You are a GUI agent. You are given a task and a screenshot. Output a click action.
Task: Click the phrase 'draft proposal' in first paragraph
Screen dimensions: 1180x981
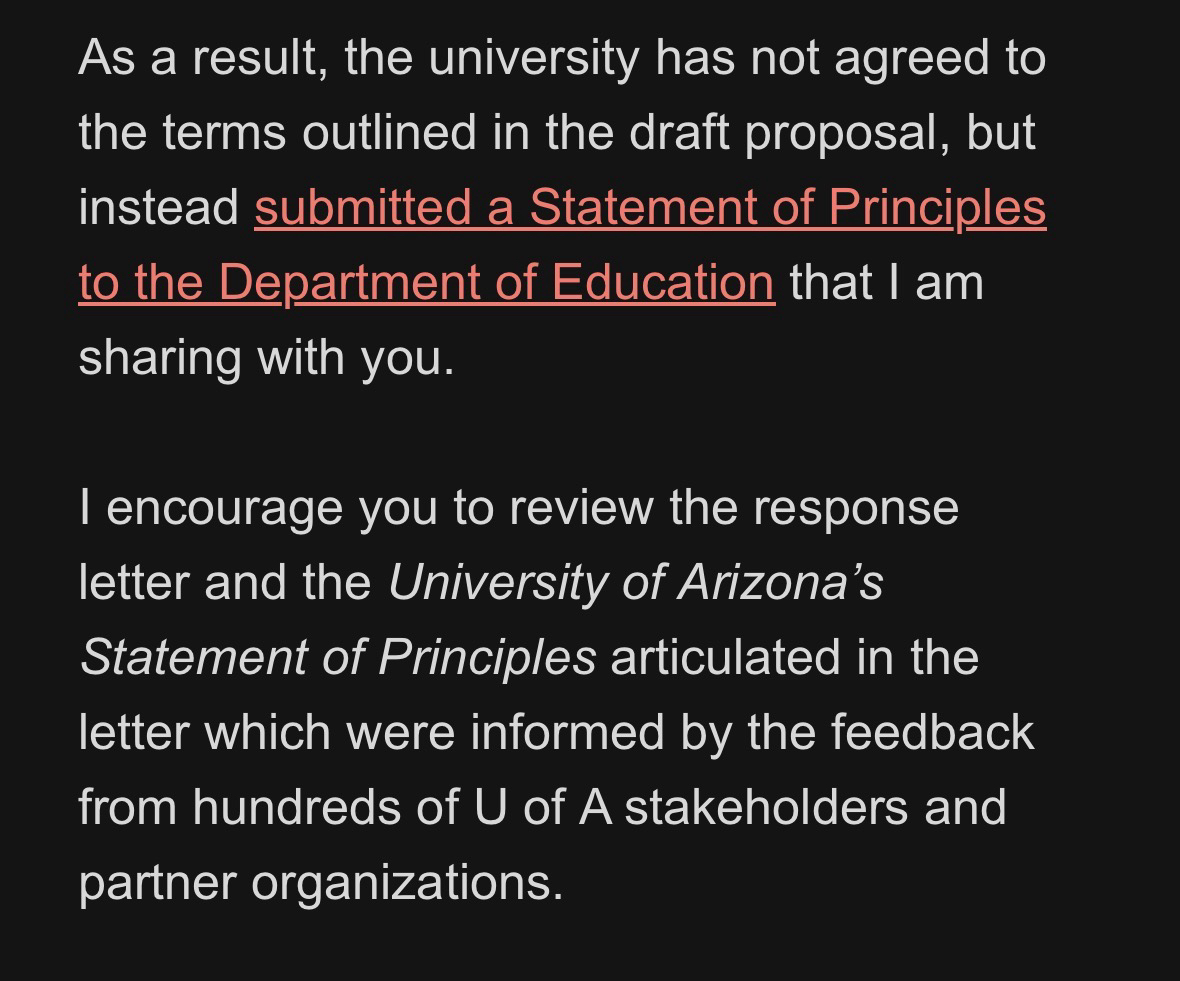(x=748, y=132)
